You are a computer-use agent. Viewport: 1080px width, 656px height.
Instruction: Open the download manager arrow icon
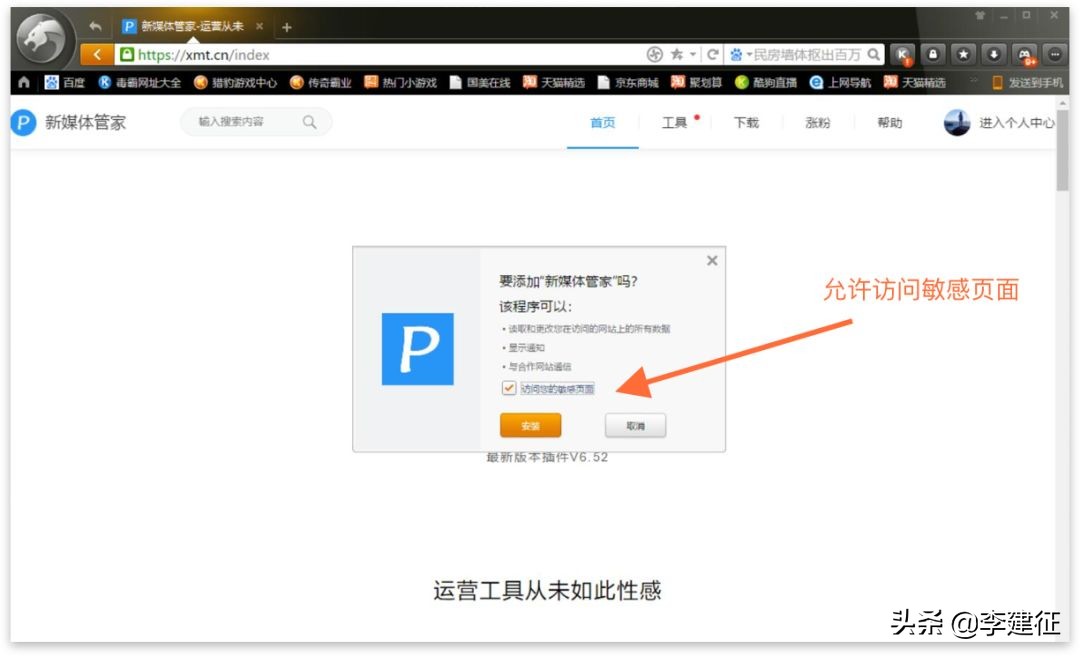[993, 55]
